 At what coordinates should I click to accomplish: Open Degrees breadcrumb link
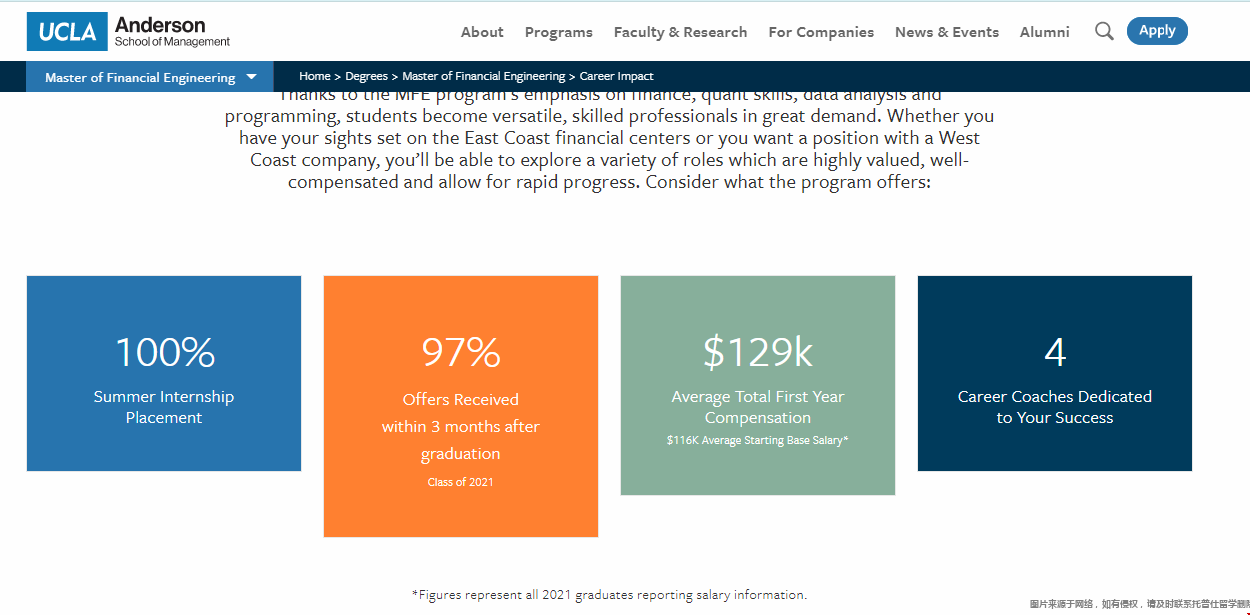[366, 76]
